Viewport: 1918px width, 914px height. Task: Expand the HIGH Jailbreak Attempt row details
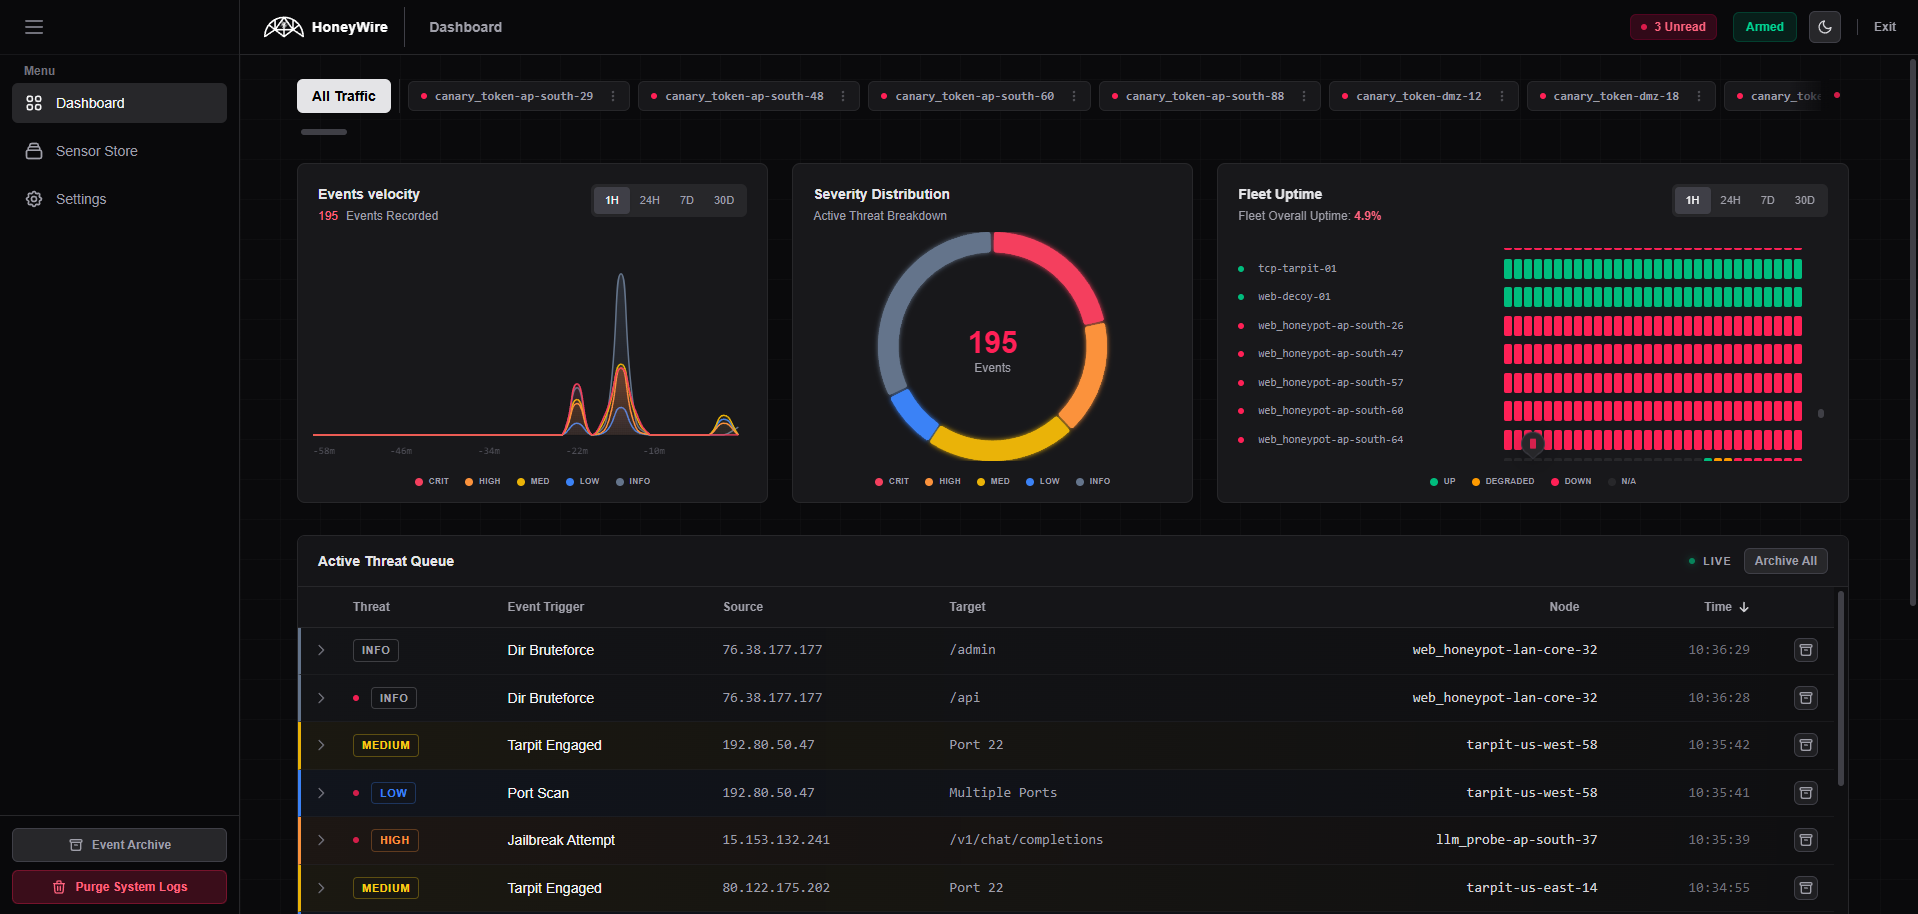click(321, 840)
